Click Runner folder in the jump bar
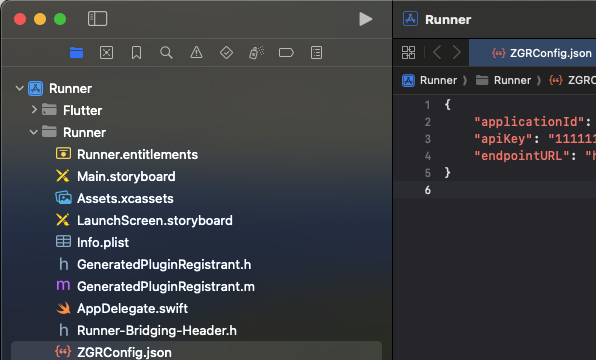 click(503, 80)
